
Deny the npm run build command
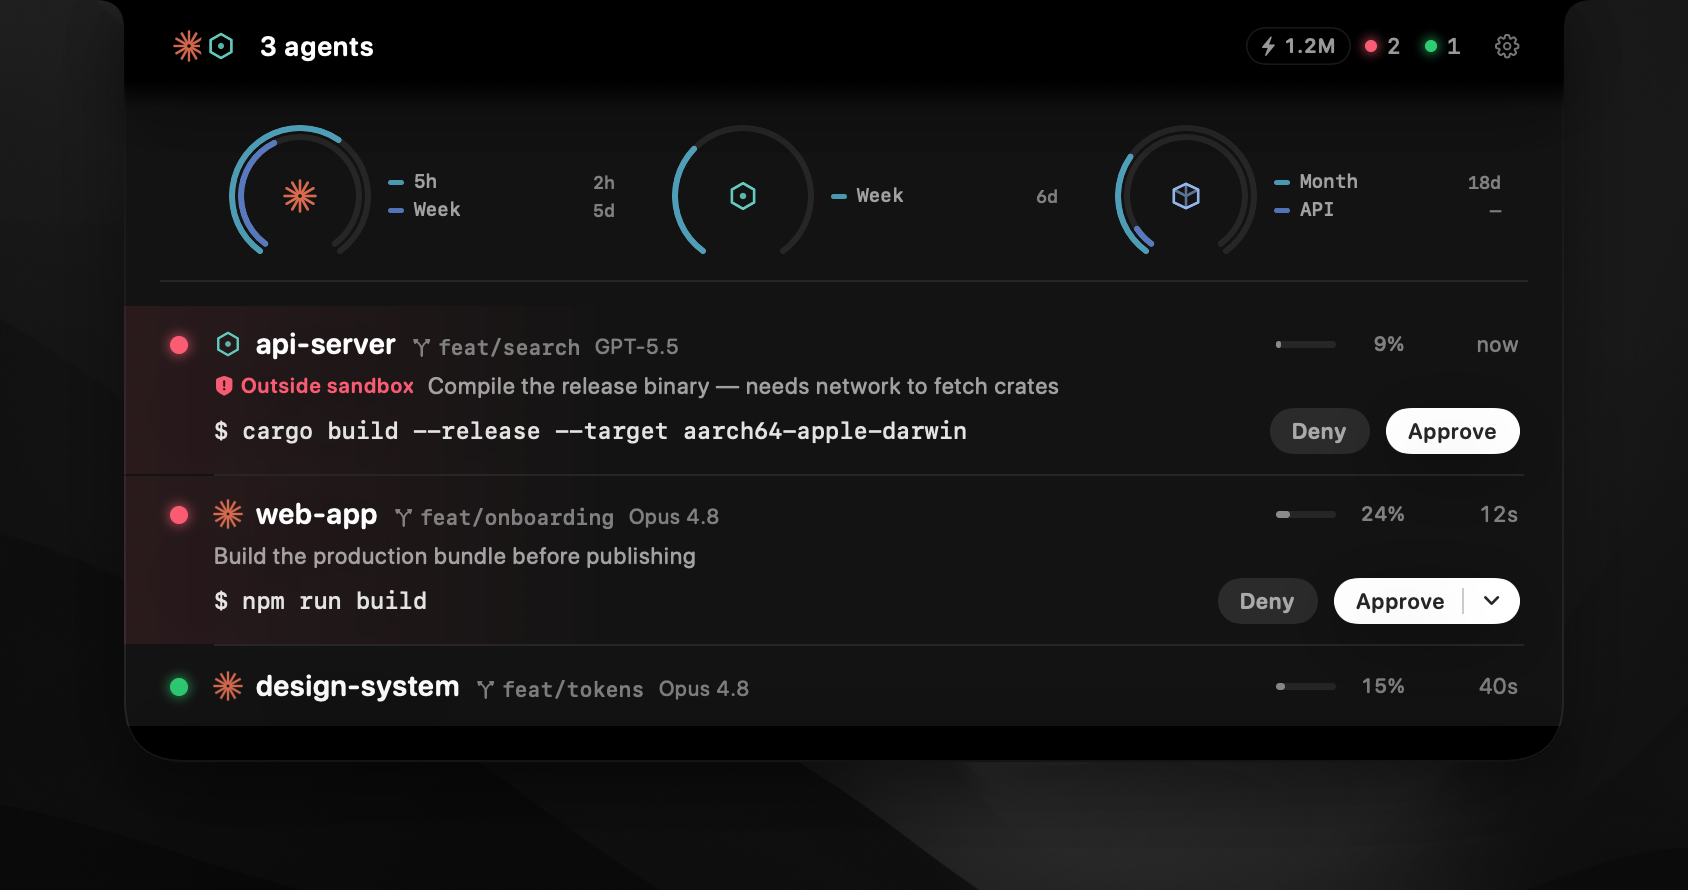point(1267,601)
